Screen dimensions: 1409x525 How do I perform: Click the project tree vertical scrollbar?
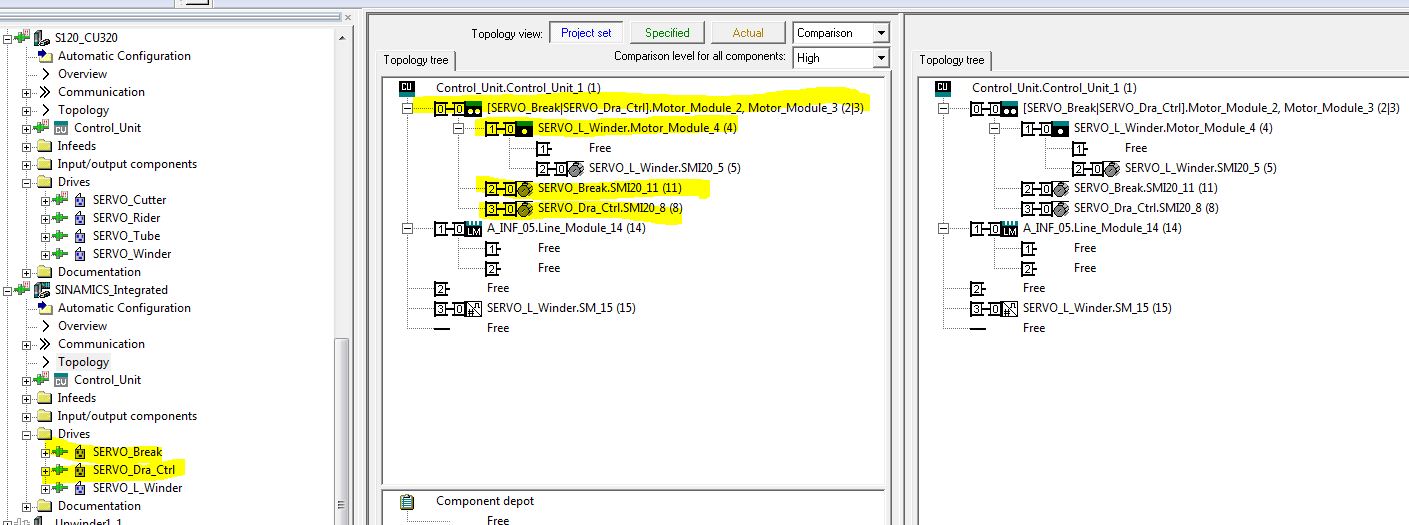click(x=342, y=430)
